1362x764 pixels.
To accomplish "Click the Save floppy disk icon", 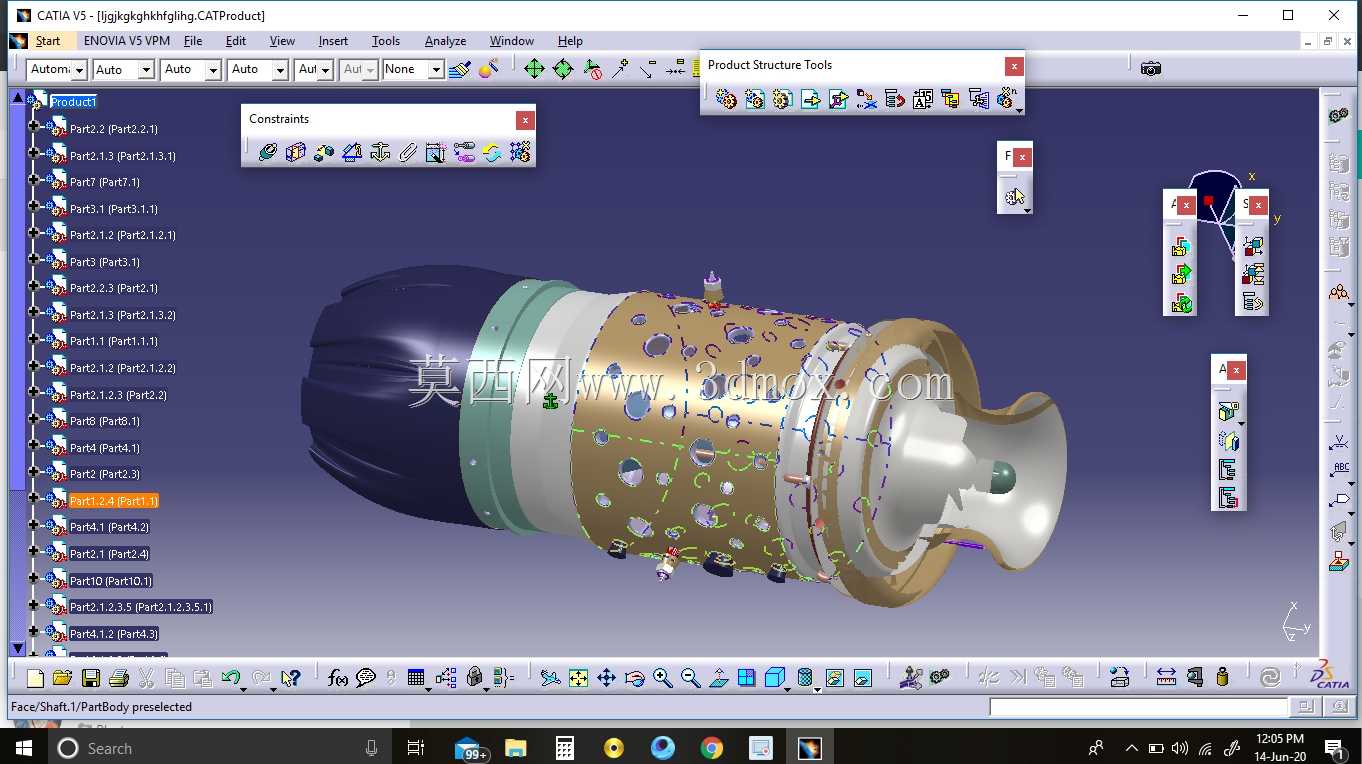I will tap(90, 678).
